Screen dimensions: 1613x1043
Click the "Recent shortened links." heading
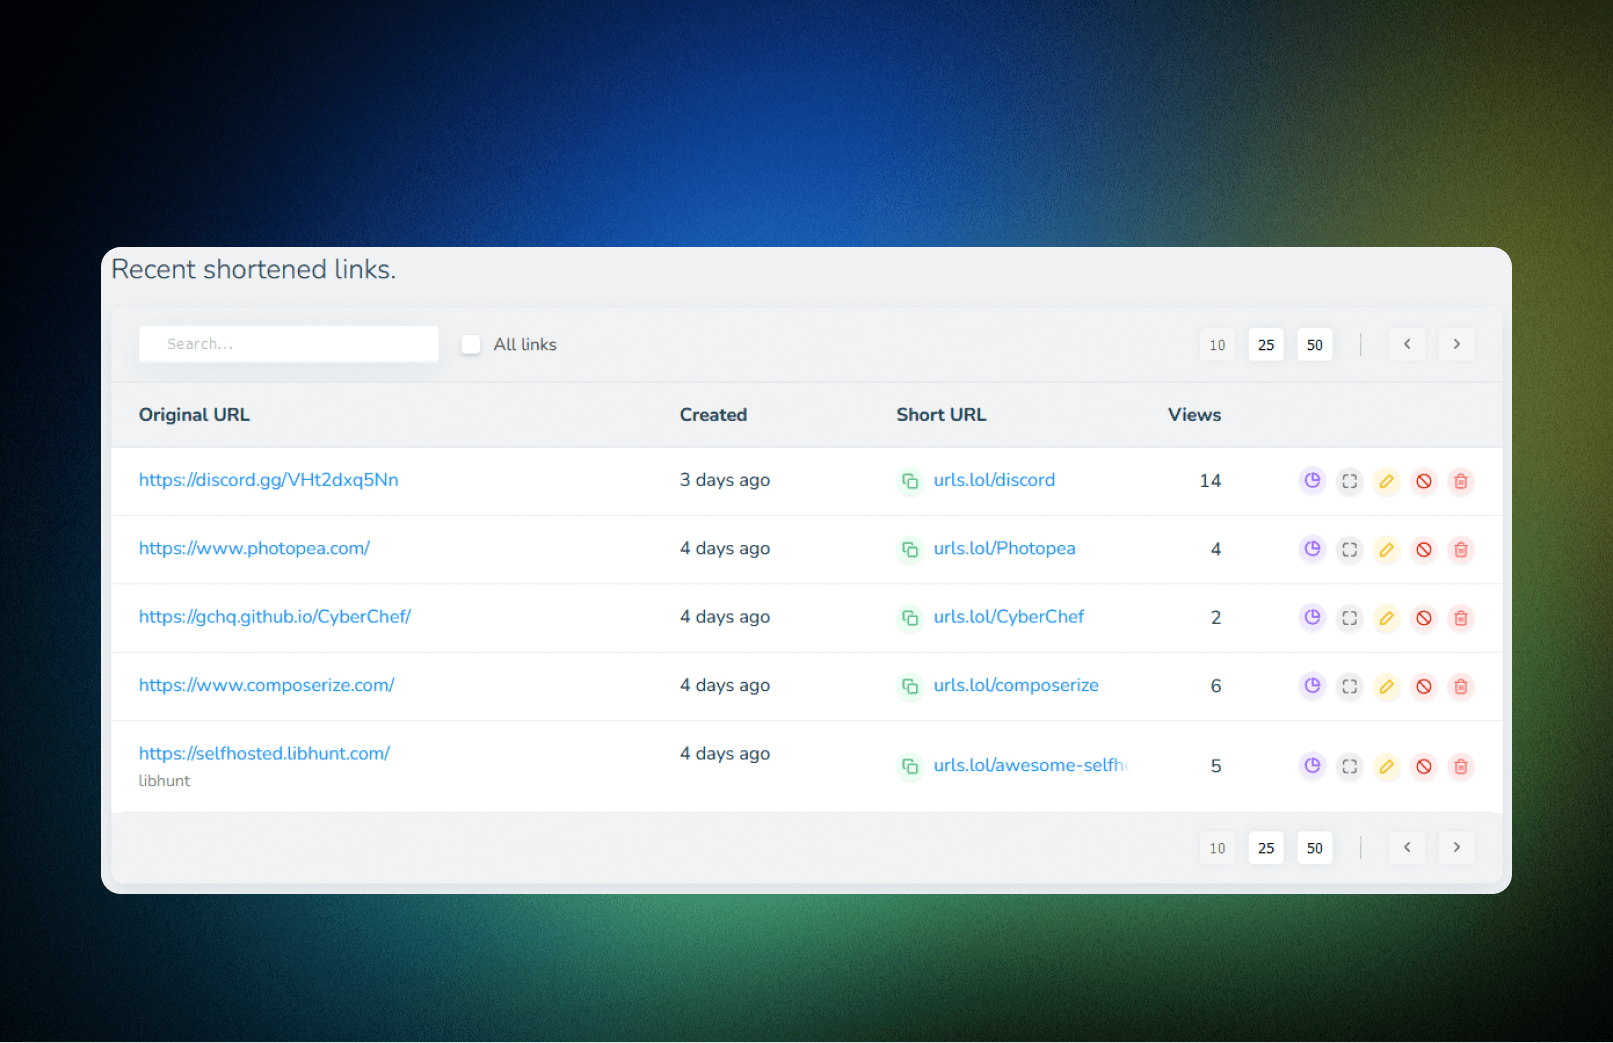tap(254, 270)
